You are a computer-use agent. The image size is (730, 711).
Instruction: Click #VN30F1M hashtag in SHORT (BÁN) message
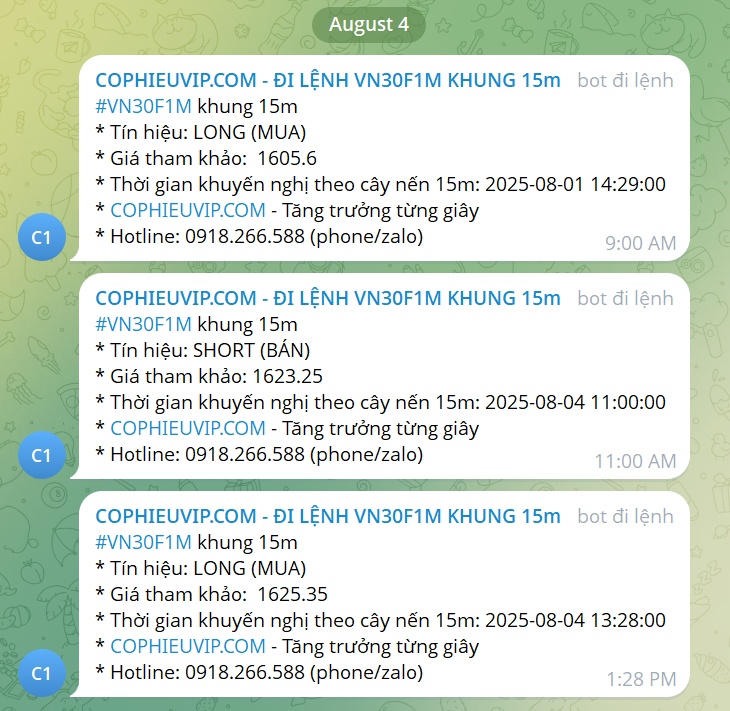point(143,325)
